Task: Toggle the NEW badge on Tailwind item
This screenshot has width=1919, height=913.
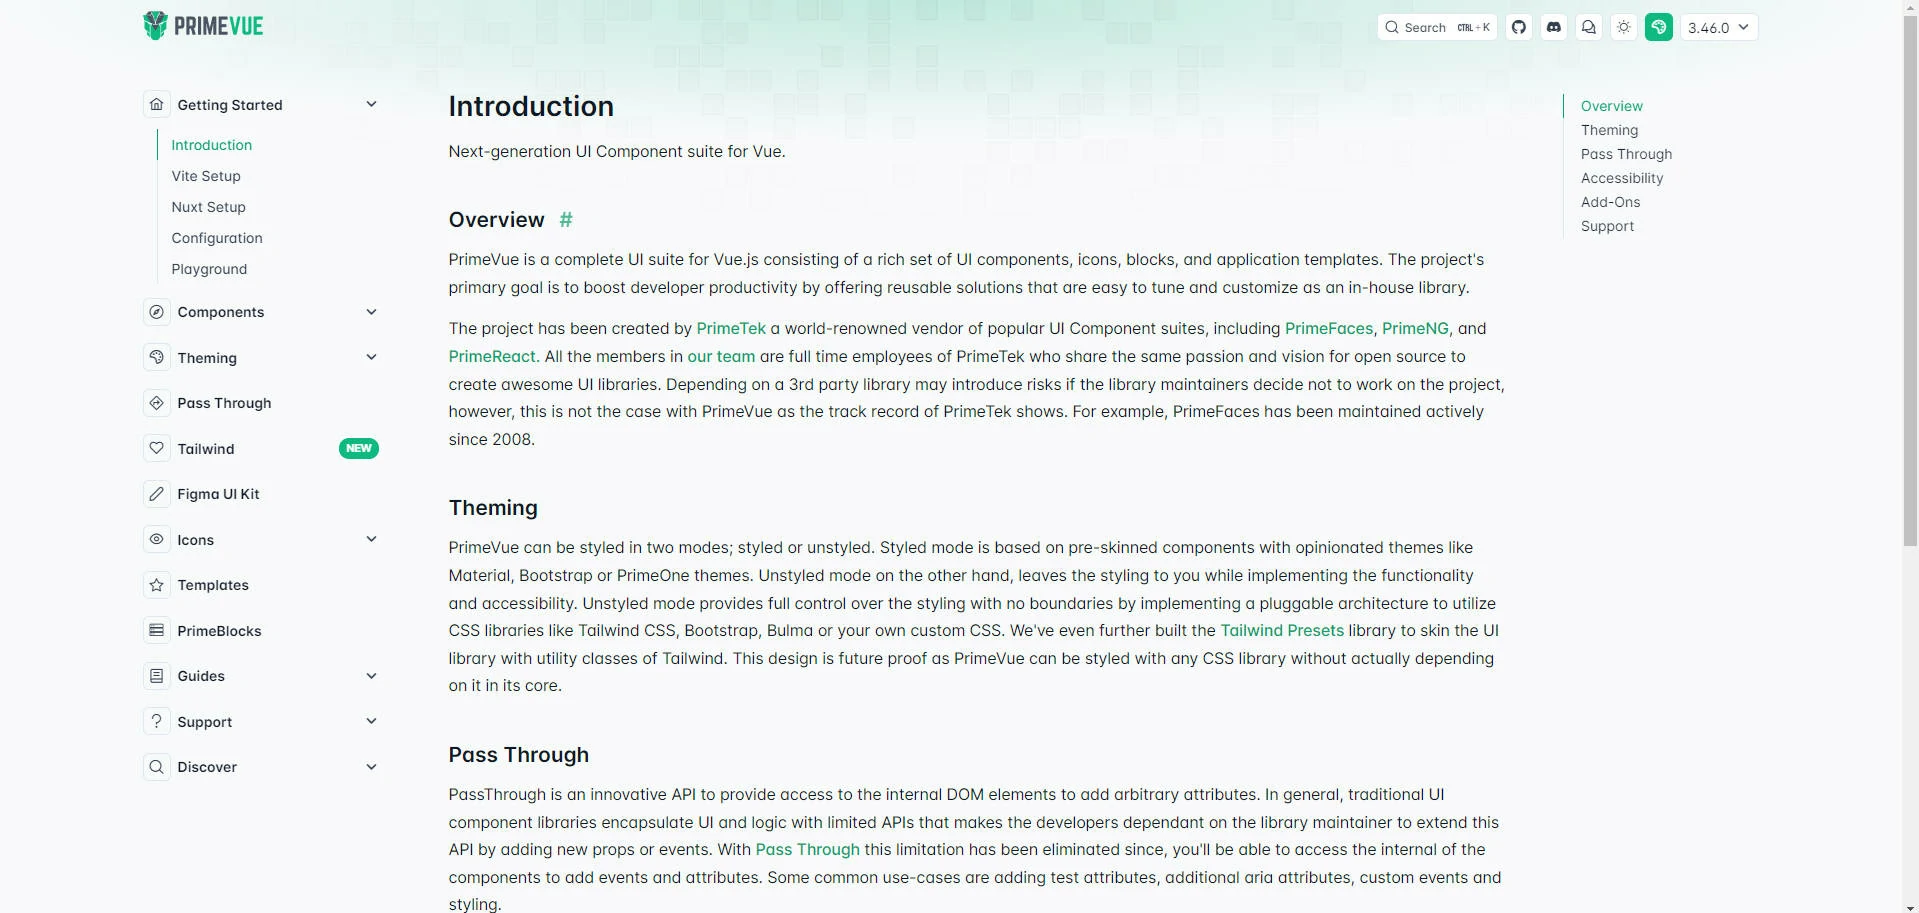Action: coord(359,448)
